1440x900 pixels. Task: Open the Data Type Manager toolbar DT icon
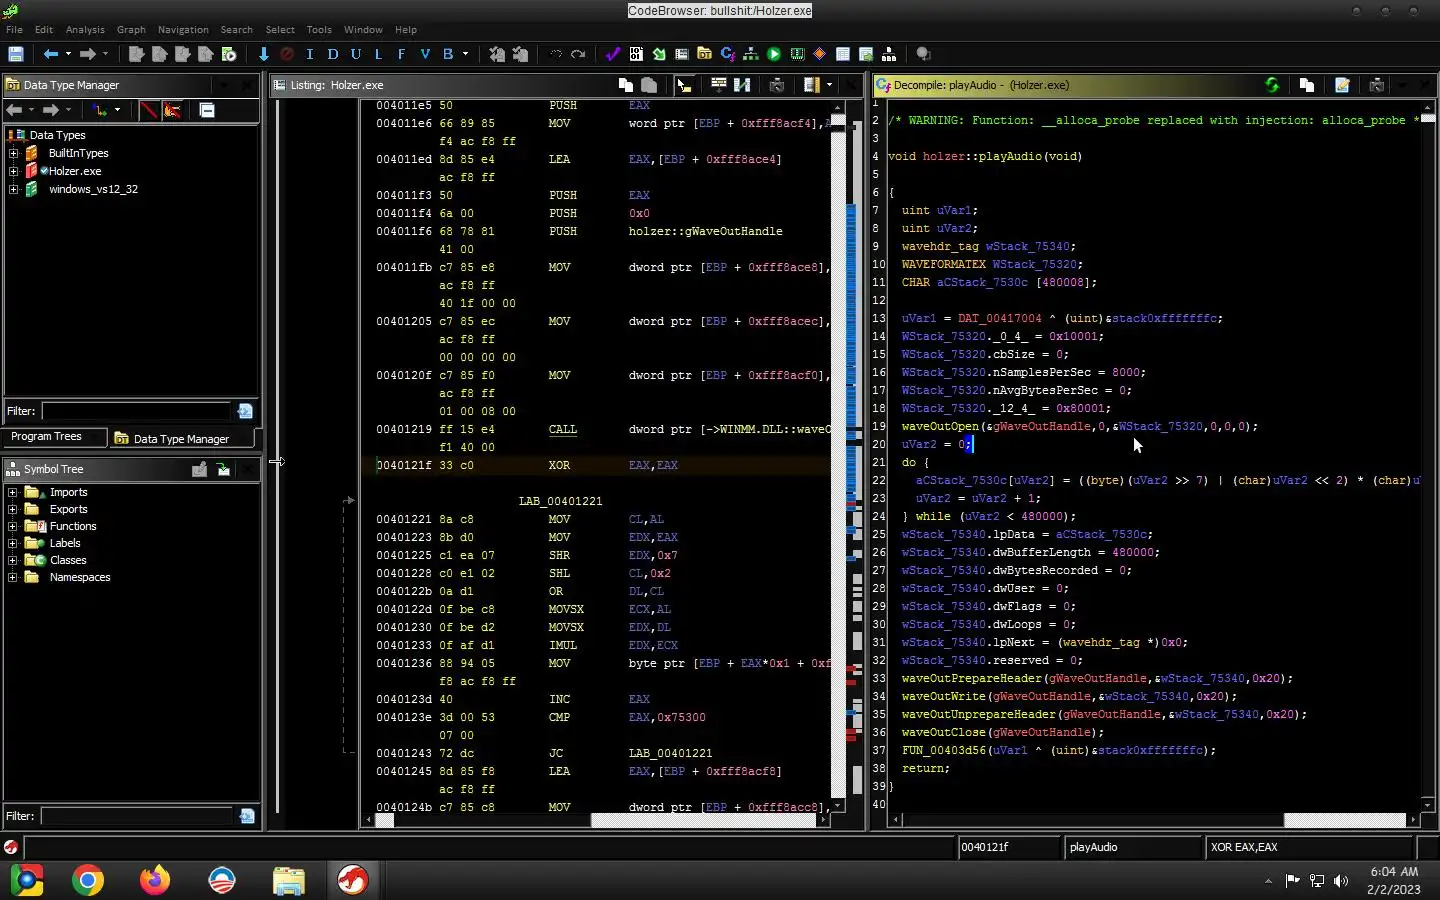click(705, 54)
